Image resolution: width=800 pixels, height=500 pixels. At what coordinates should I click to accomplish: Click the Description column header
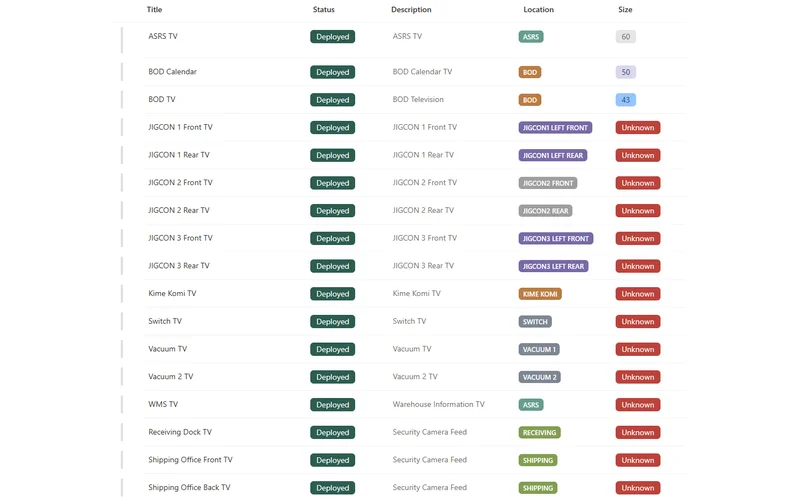(411, 10)
